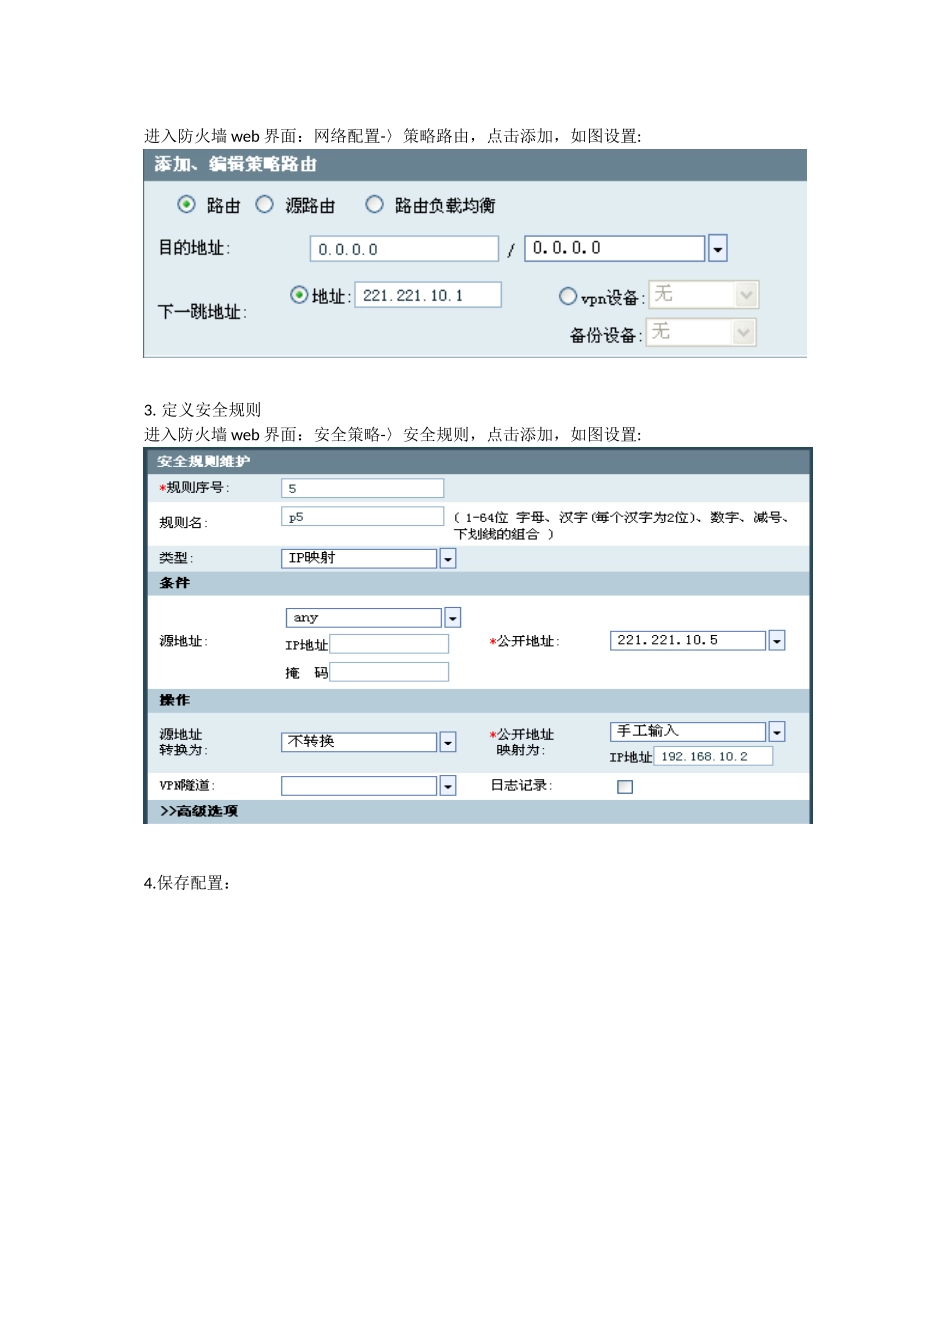Click the source IP地址 input field
Image resolution: width=950 pixels, height=1344 pixels.
click(389, 644)
